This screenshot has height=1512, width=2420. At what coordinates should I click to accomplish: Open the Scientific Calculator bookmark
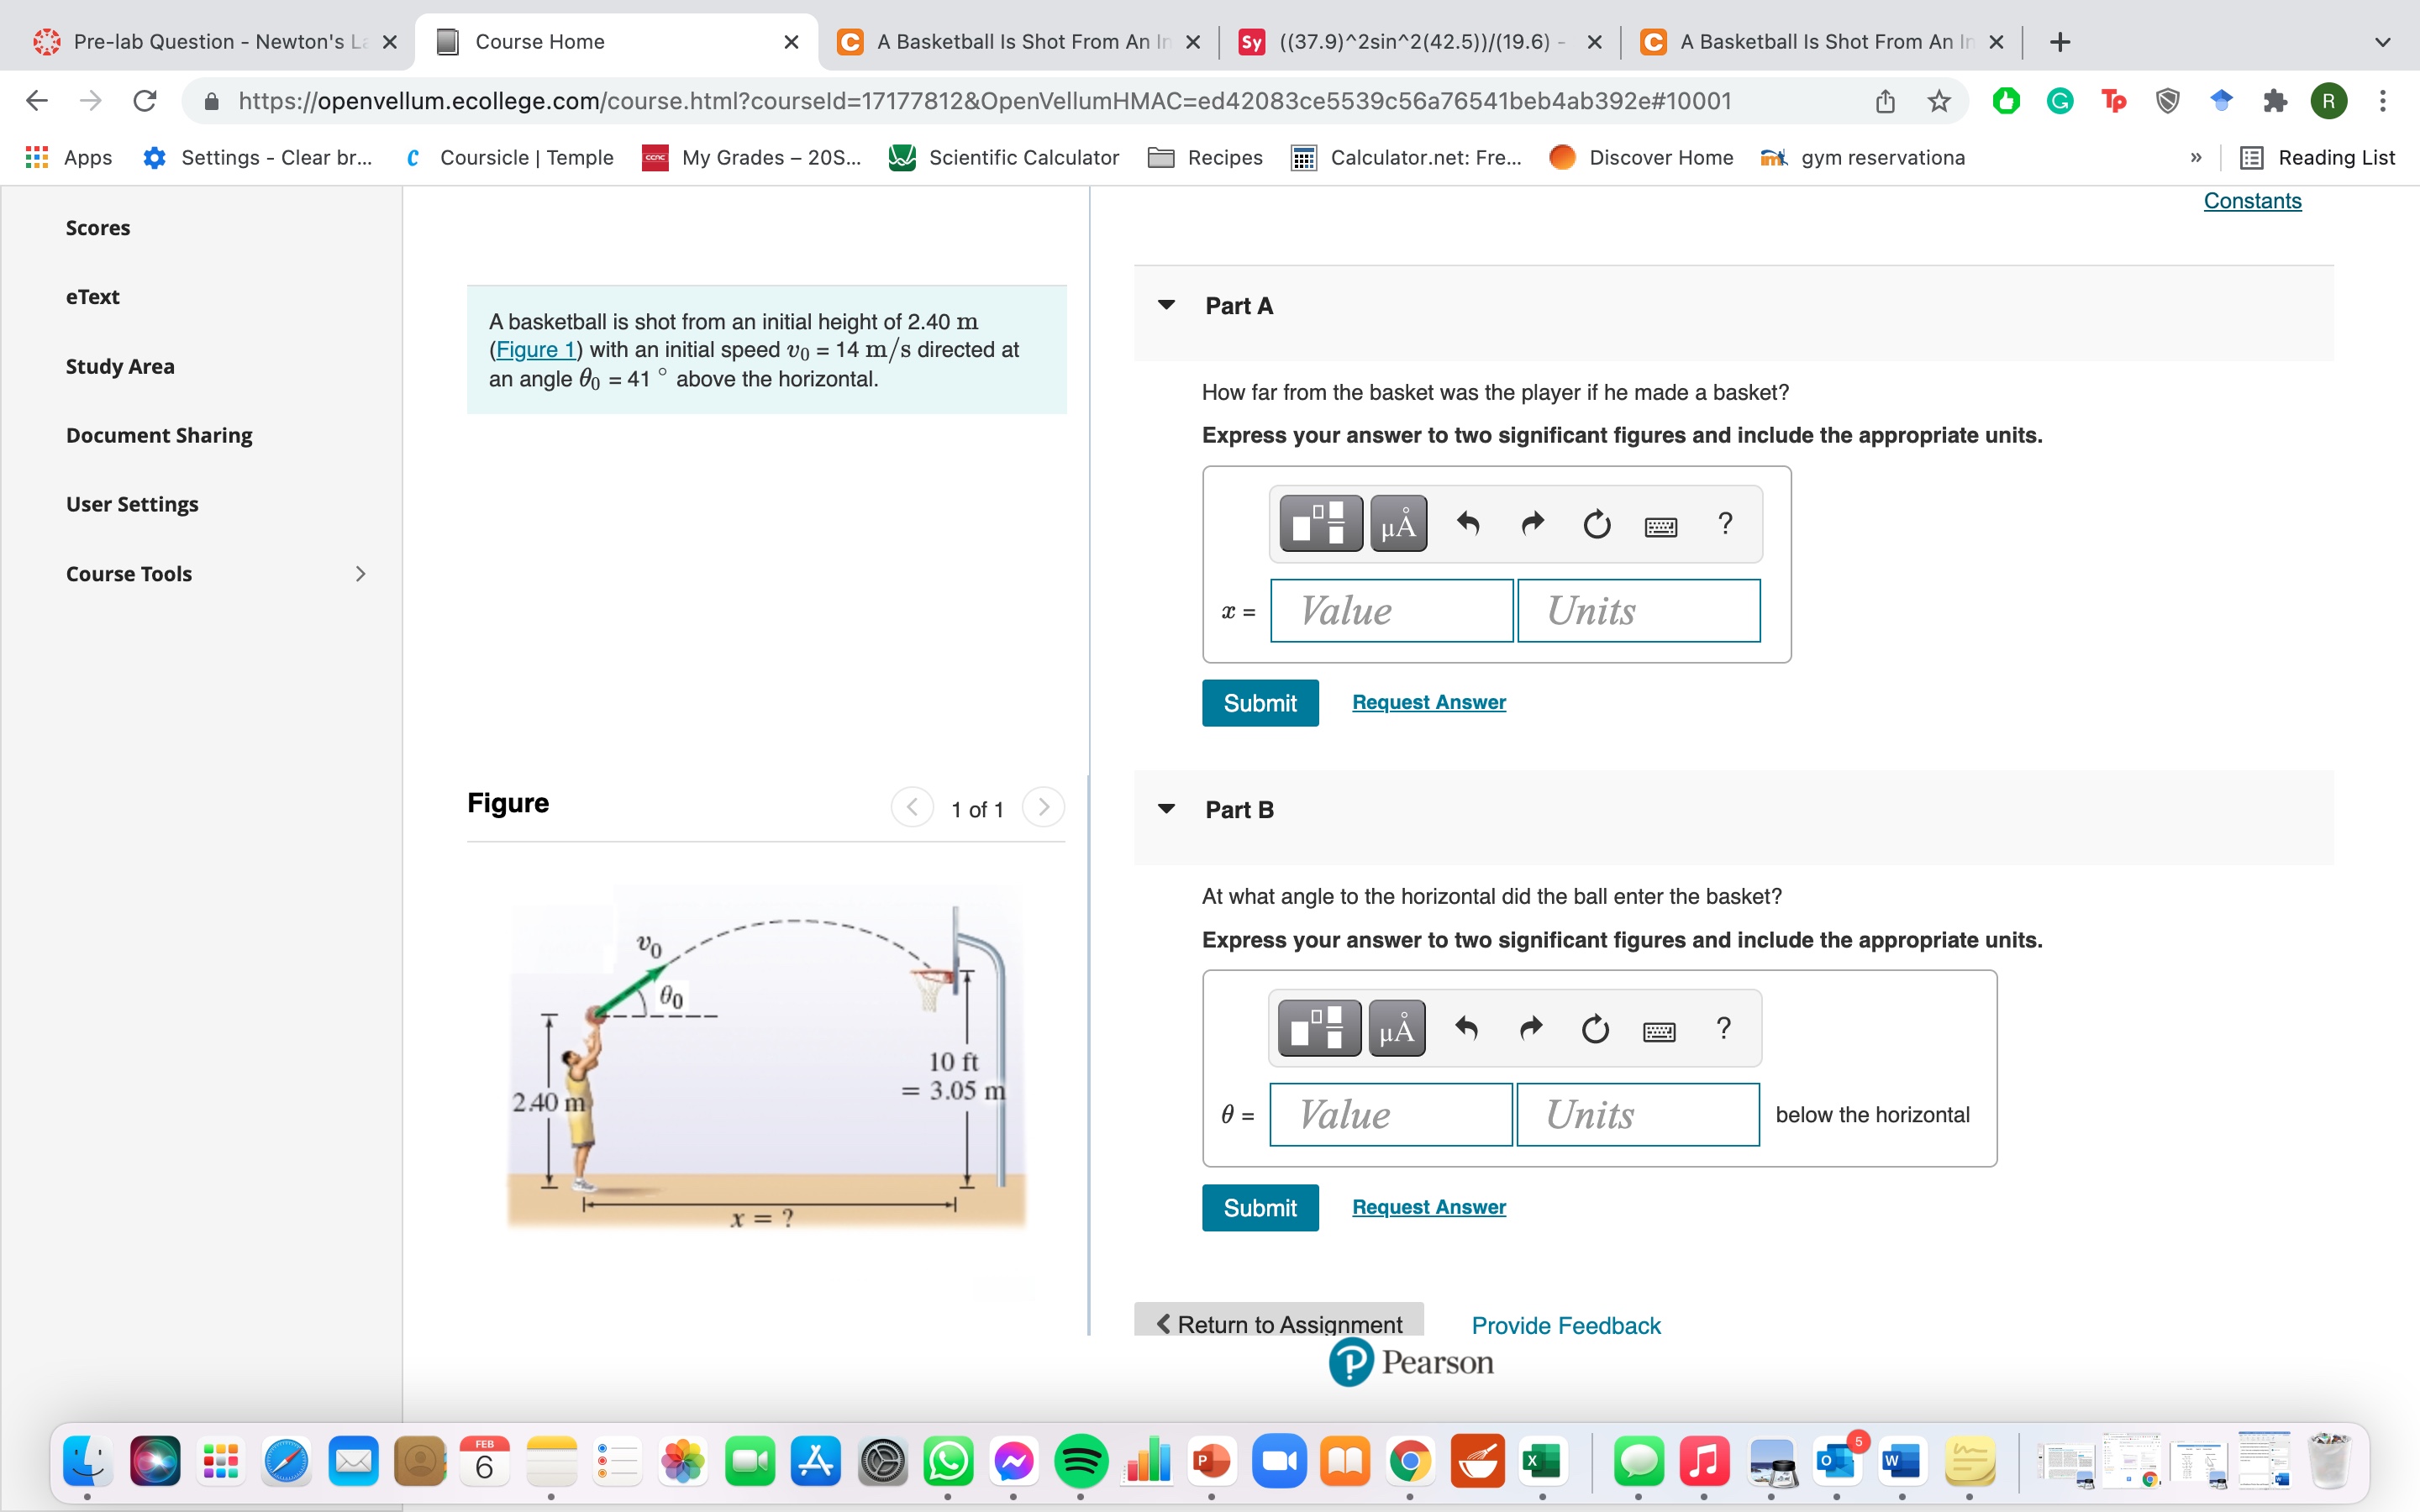click(x=1003, y=157)
